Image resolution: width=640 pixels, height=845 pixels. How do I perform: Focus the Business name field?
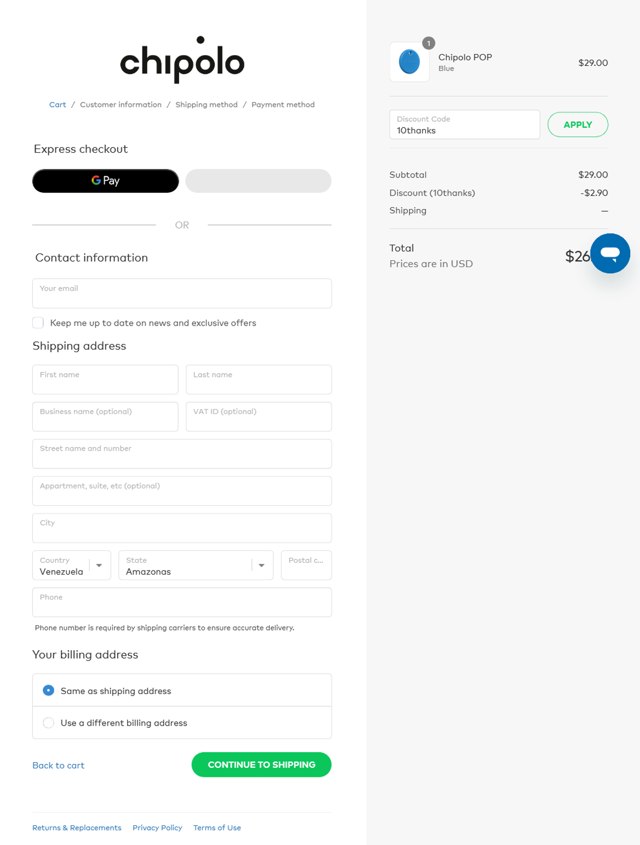(x=106, y=417)
